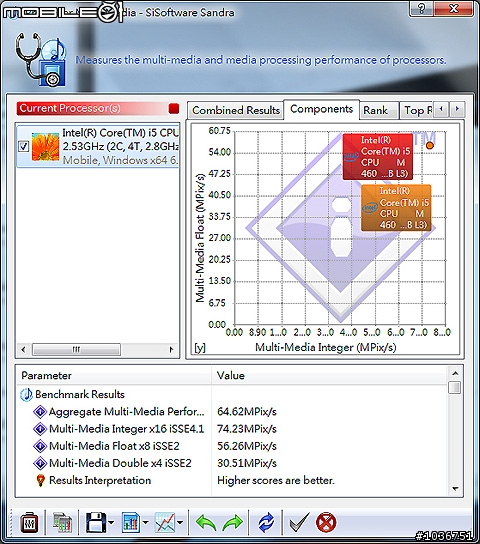Click the line graph icon
Image resolution: width=480 pixels, height=544 pixels.
tap(165, 522)
